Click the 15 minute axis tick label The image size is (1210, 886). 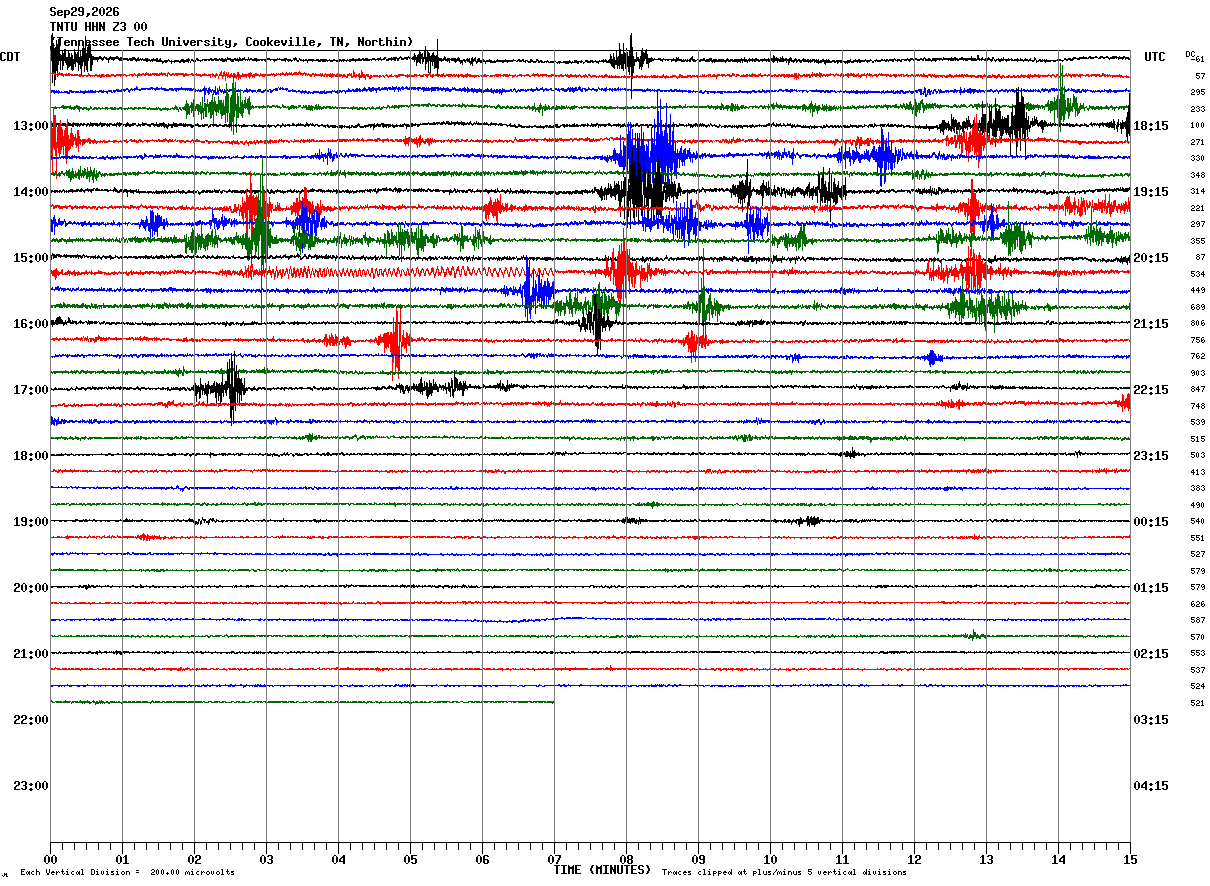coord(1130,859)
